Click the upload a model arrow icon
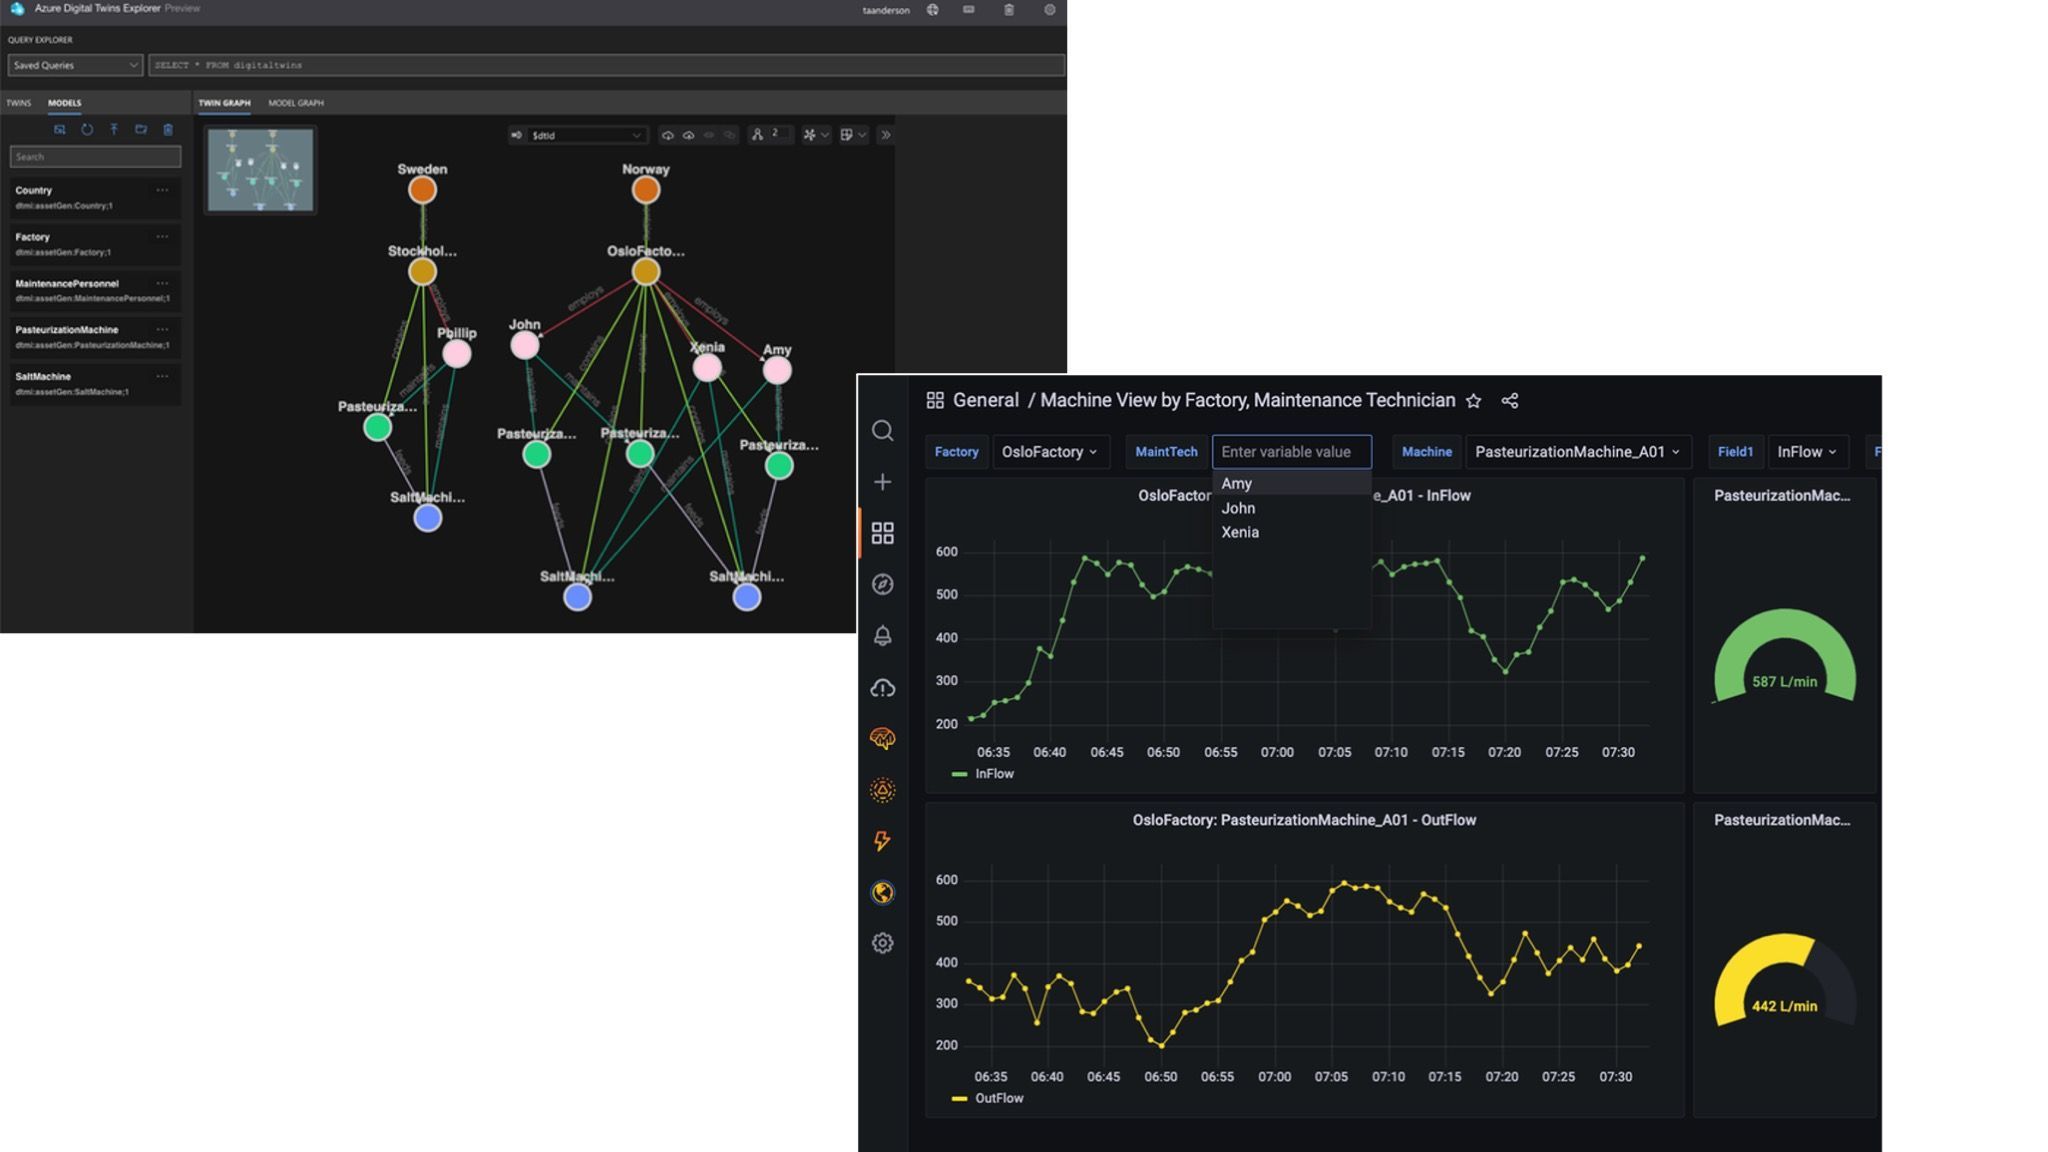Viewport: 2048px width, 1152px height. coord(114,130)
